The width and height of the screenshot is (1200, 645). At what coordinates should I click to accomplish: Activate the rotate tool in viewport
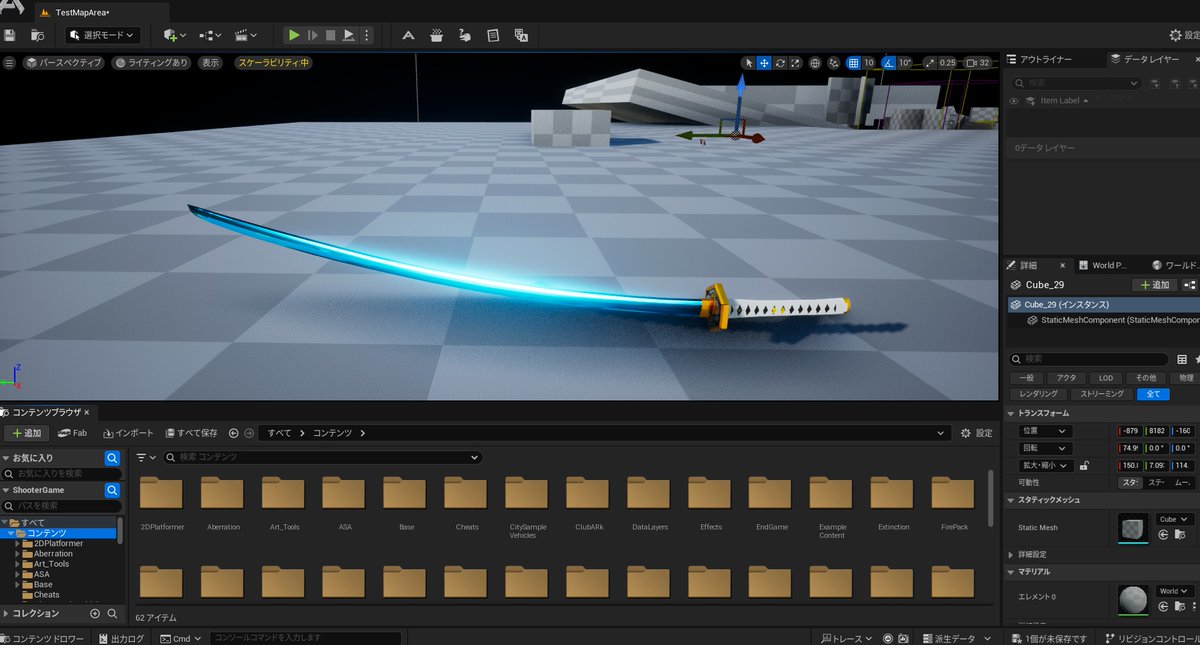coord(779,62)
